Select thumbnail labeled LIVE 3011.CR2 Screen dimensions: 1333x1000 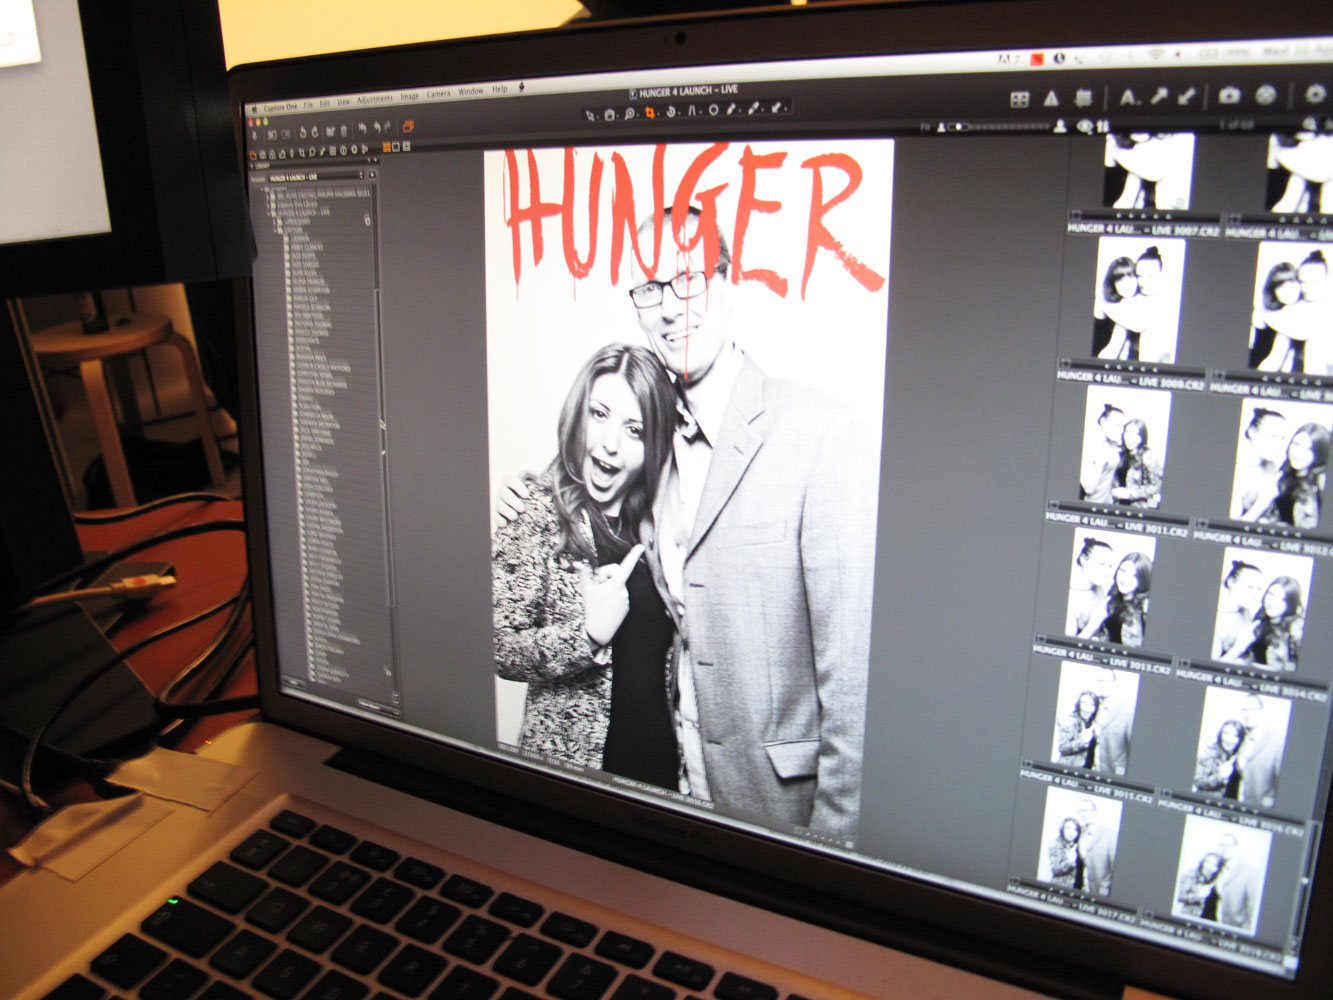1125,447
